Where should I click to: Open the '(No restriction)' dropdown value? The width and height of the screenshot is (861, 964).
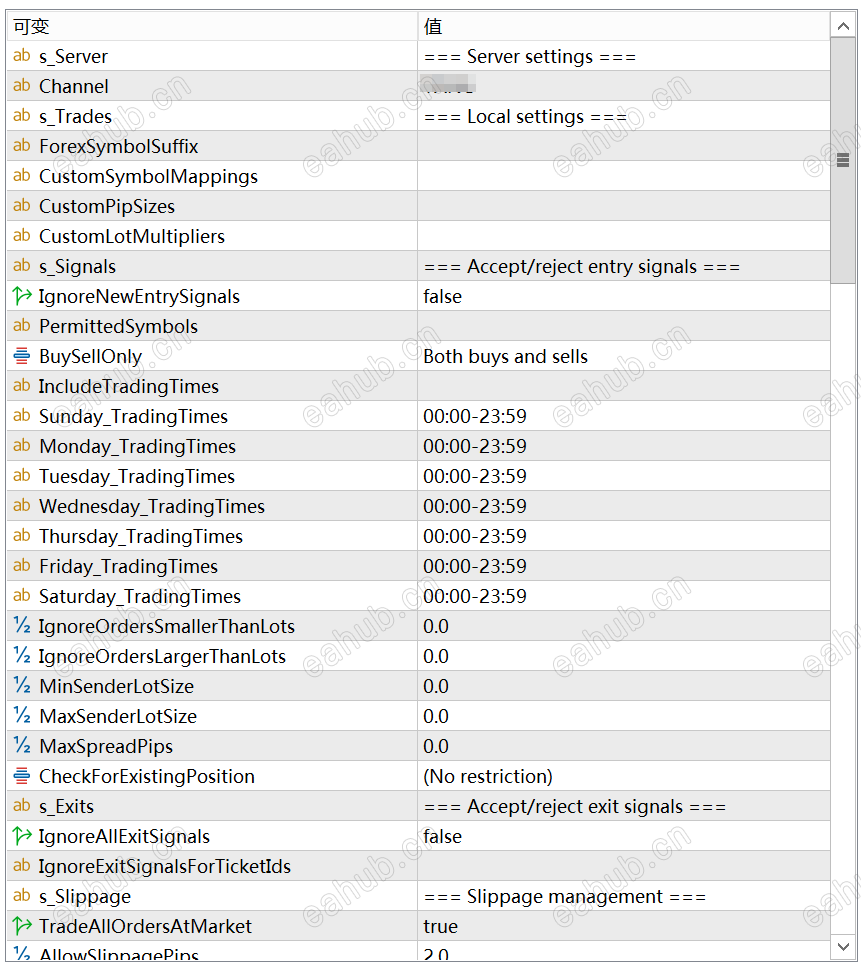pyautogui.click(x=487, y=777)
